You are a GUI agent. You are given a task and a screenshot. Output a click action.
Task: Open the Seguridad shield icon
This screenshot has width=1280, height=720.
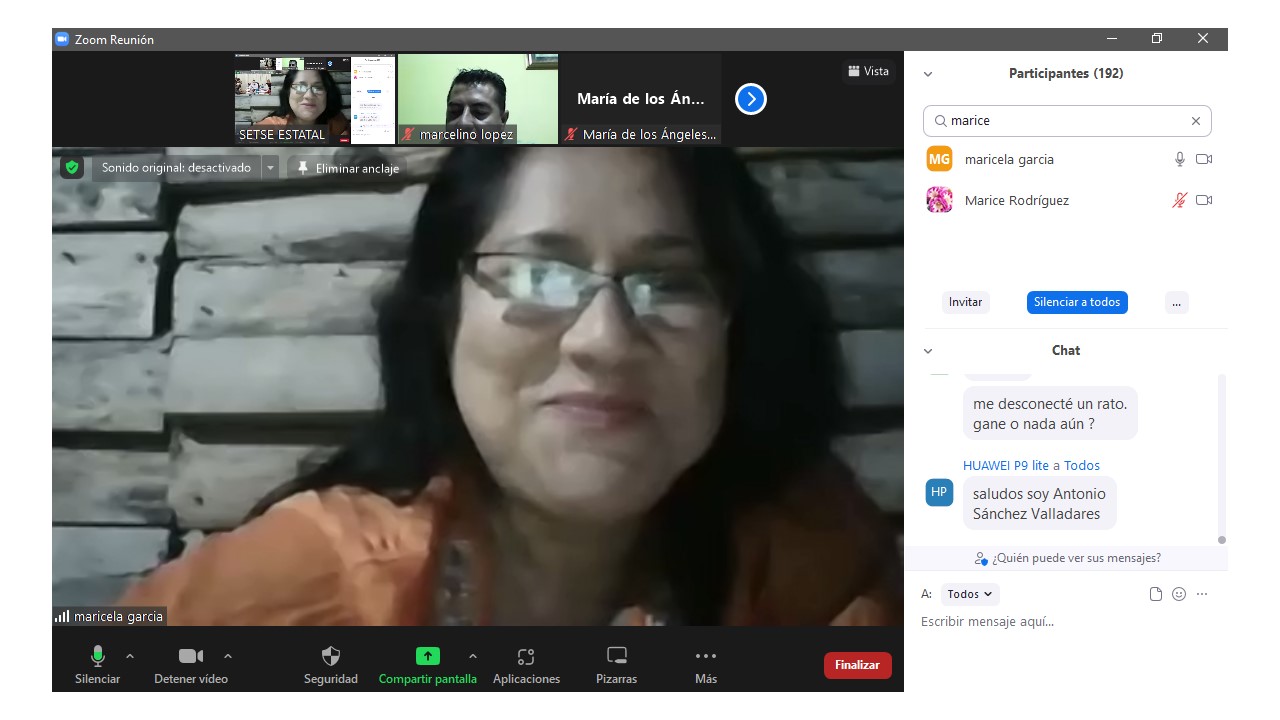(x=330, y=656)
